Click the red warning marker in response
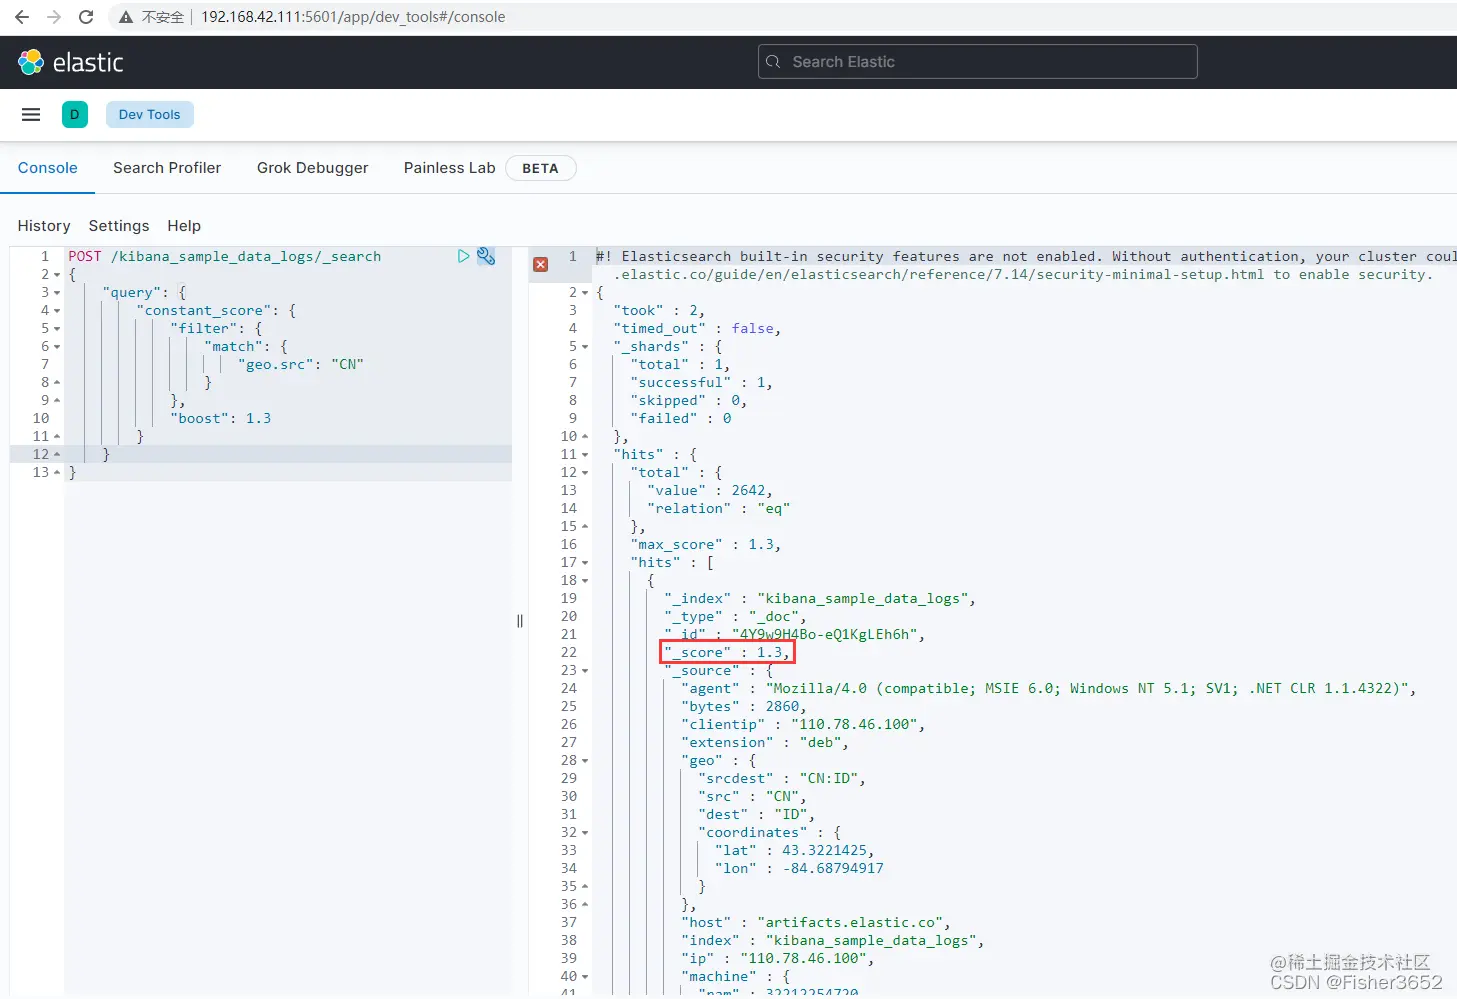 541,264
